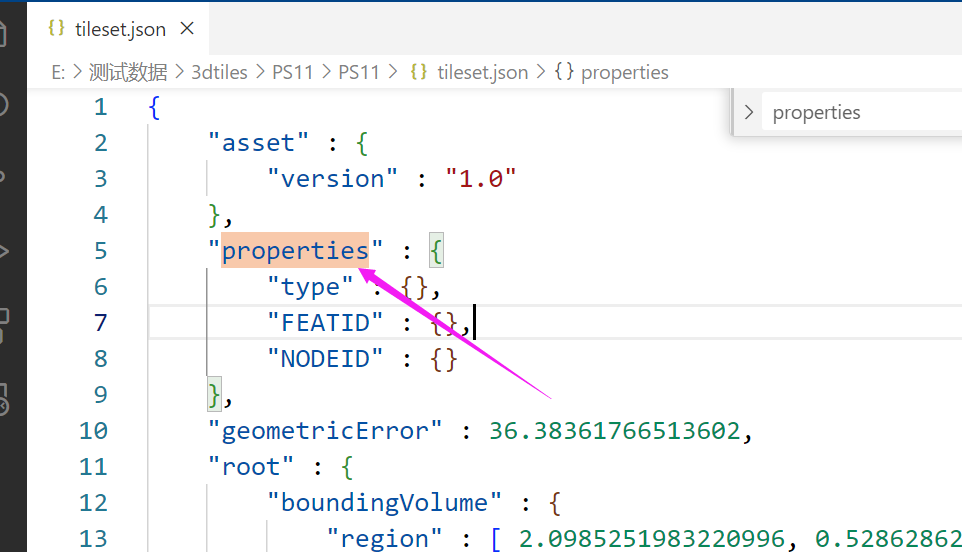
Task: Click line number 7 in gutter
Action: click(101, 323)
